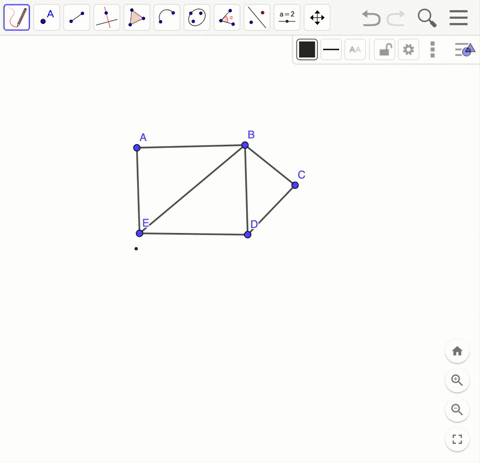Pick the Polygon tool
The image size is (480, 462).
click(137, 17)
